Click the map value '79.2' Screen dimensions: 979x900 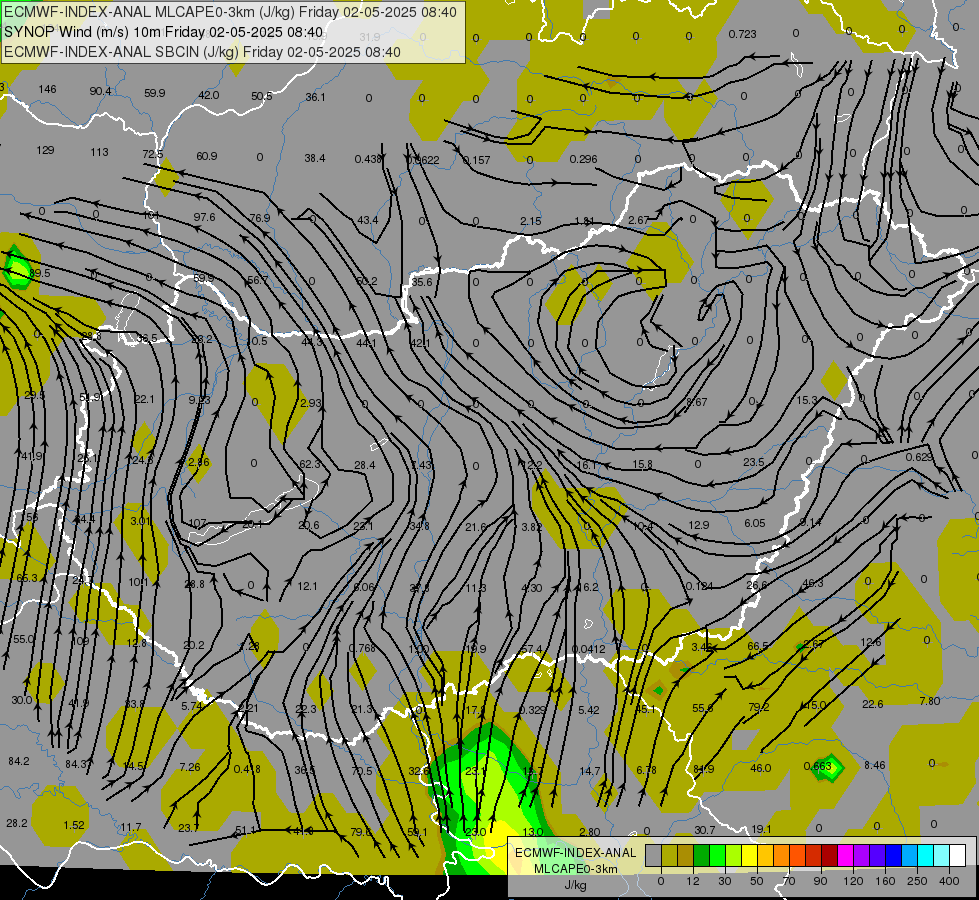759,708
